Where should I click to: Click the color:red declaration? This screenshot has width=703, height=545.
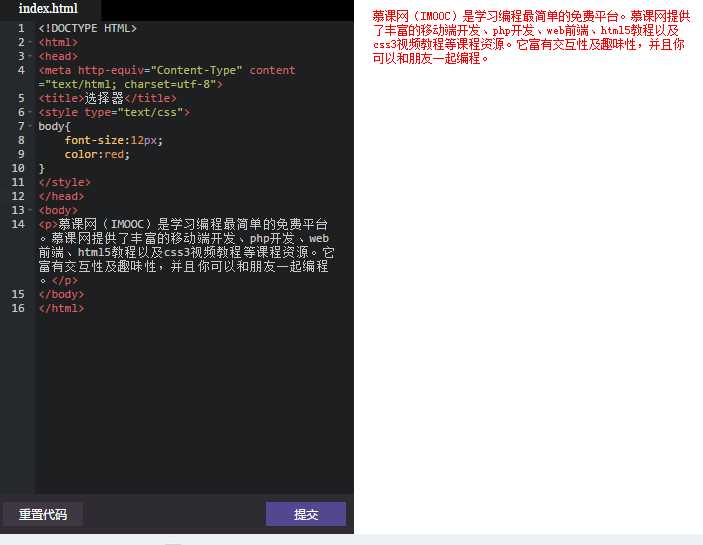(97, 154)
